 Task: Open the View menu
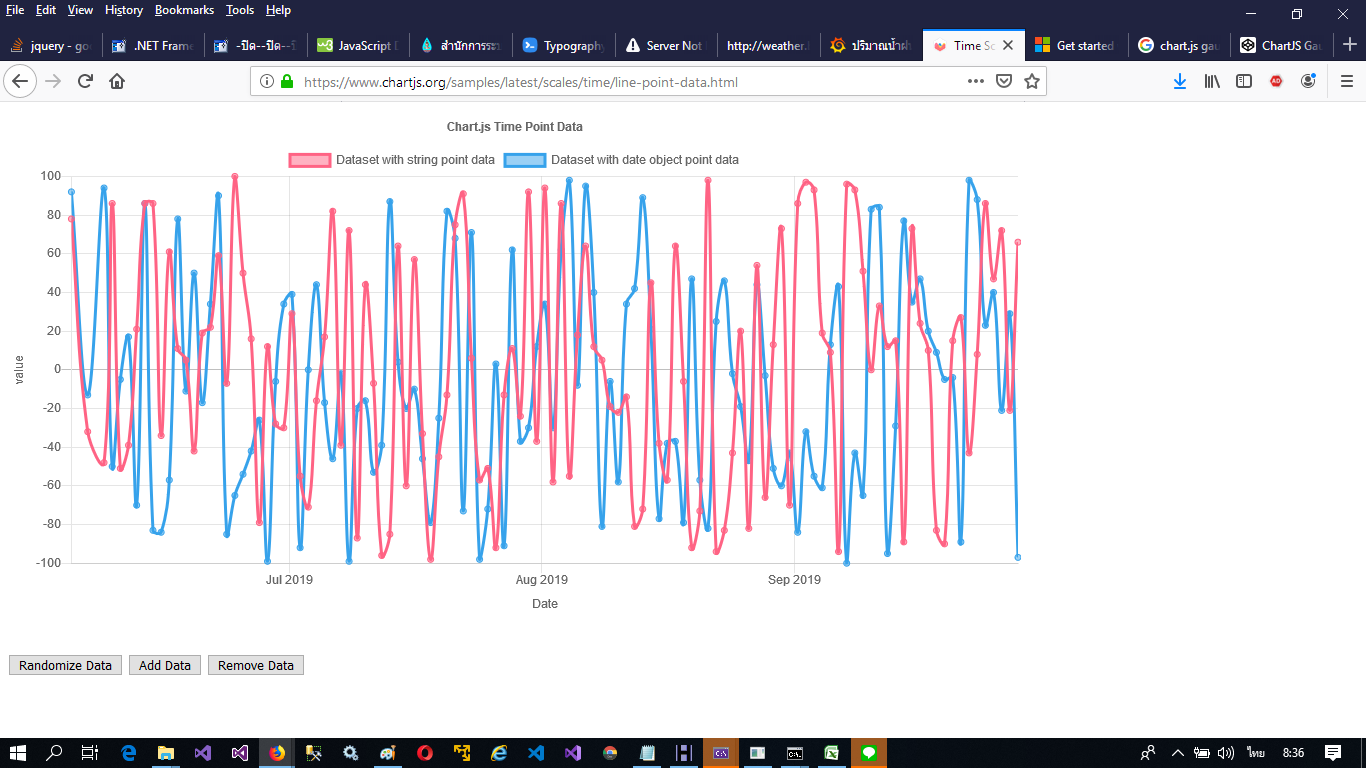coord(81,10)
